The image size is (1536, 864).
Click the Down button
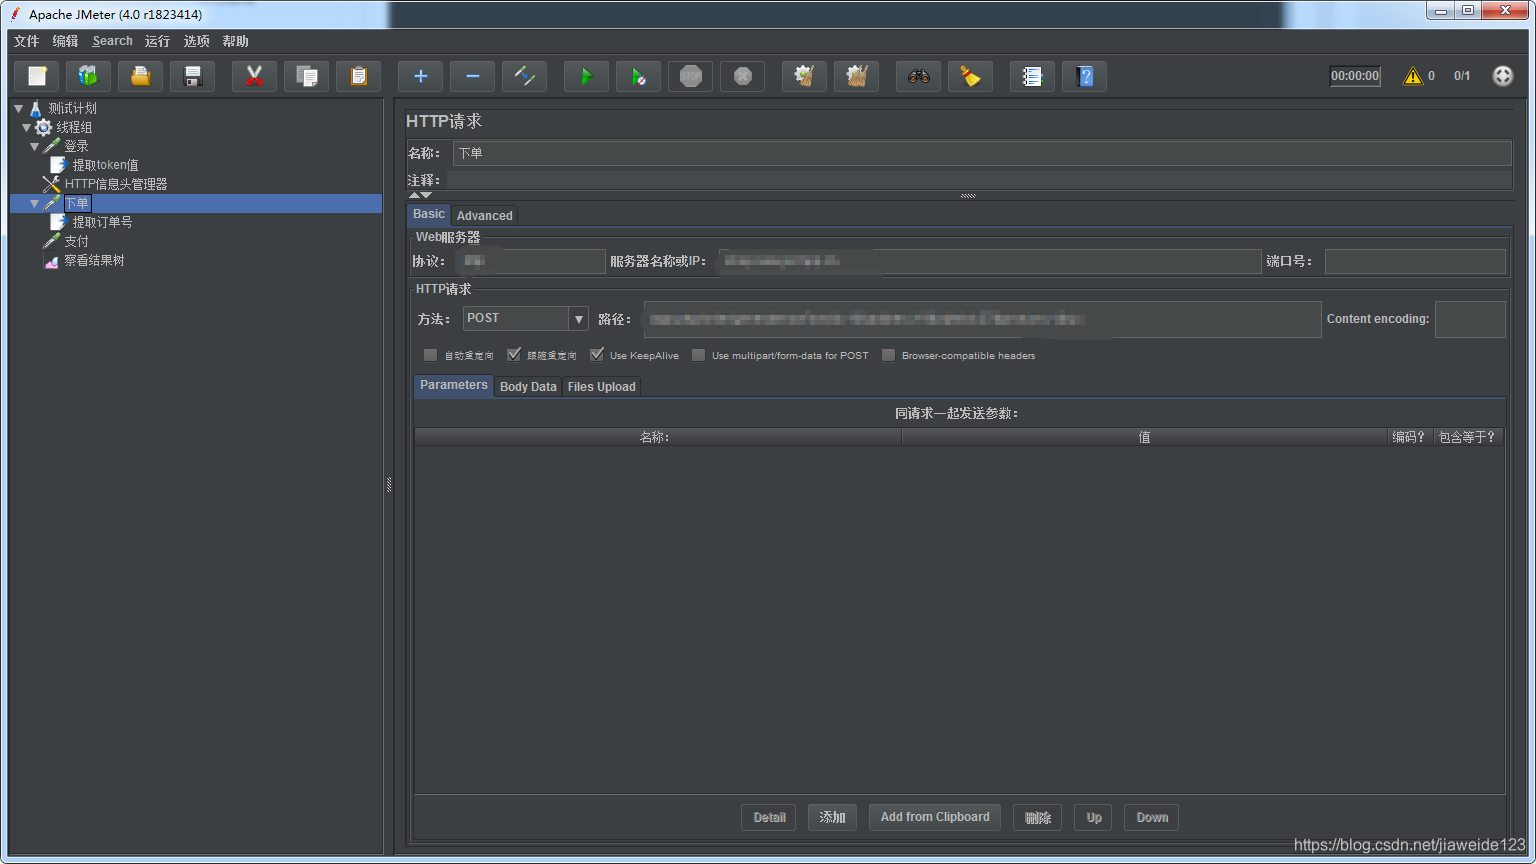coord(1152,817)
